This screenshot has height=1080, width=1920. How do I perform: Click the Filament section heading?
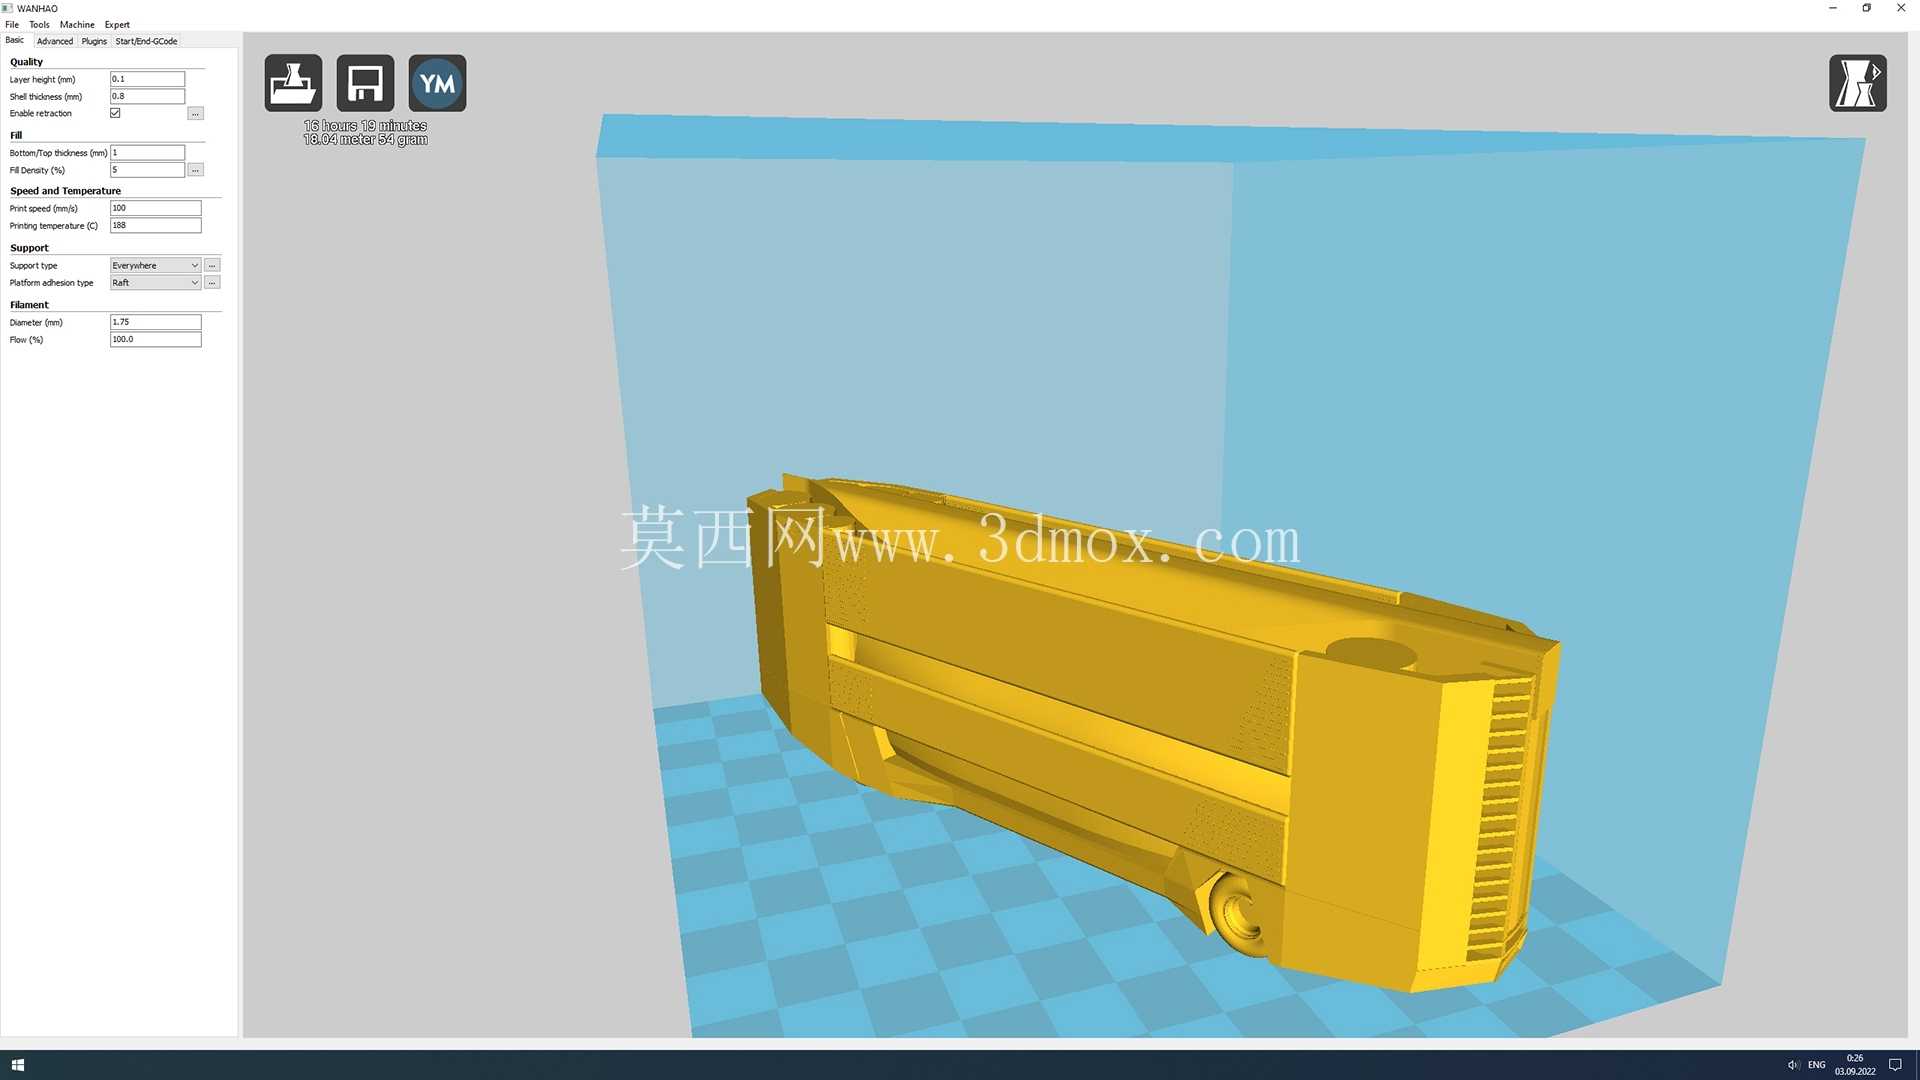tap(29, 305)
